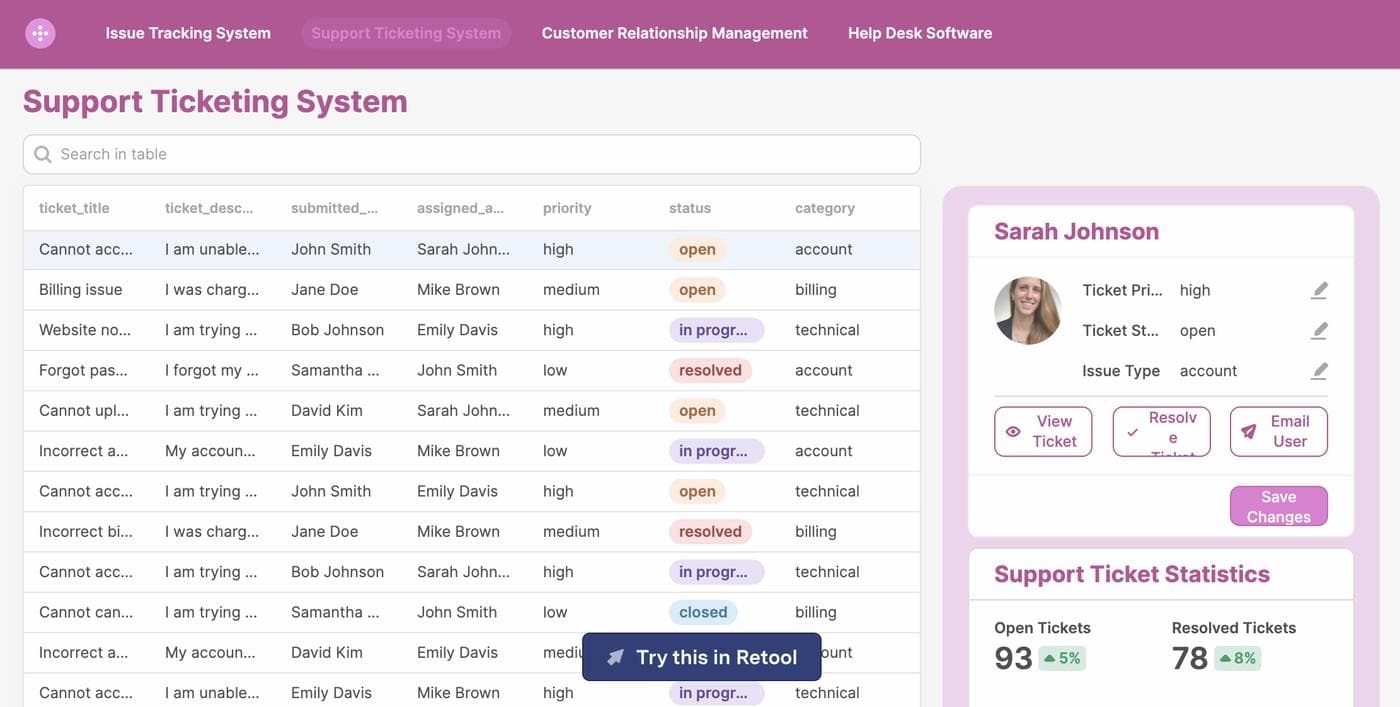The height and width of the screenshot is (707, 1400).
Task: Click the rocket icon in the Retool banner
Action: coord(616,657)
